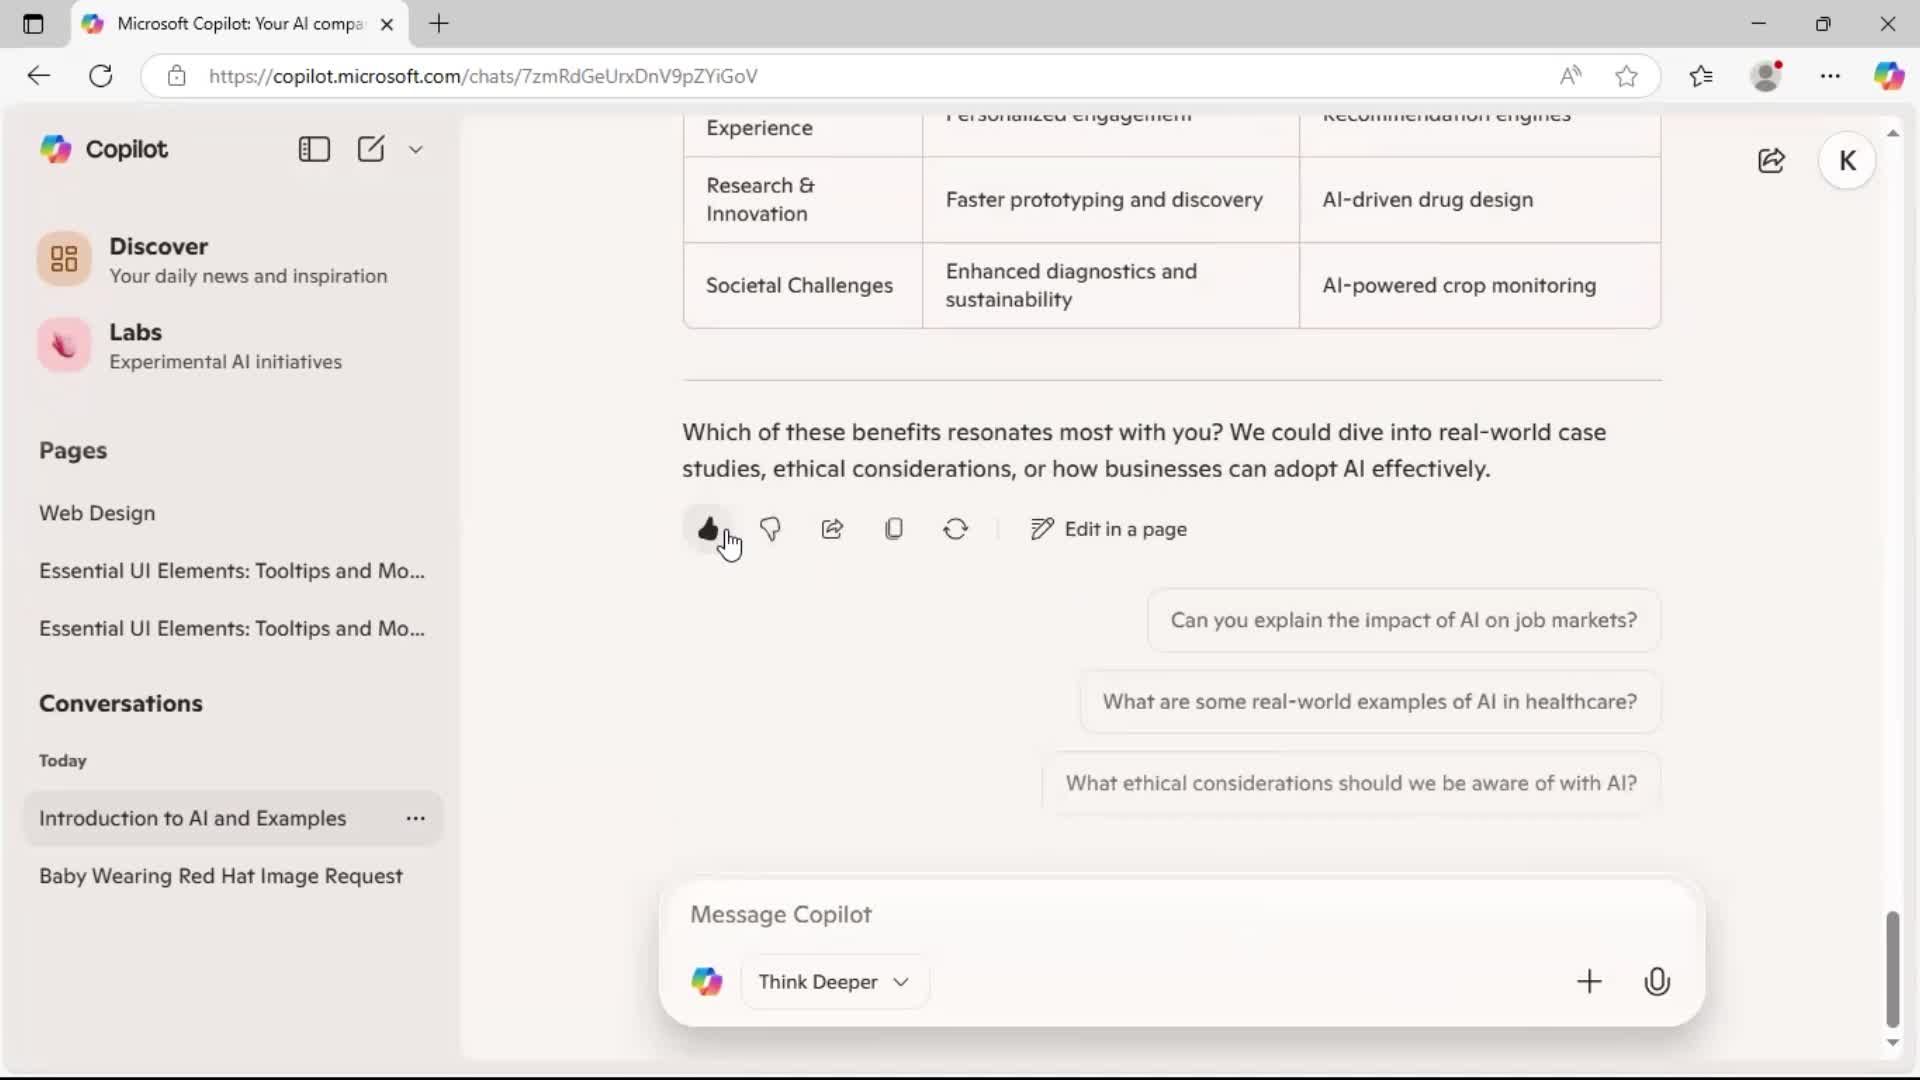The image size is (1920, 1080).
Task: Click the 'Research & Innovation' table cell
Action: 802,200
